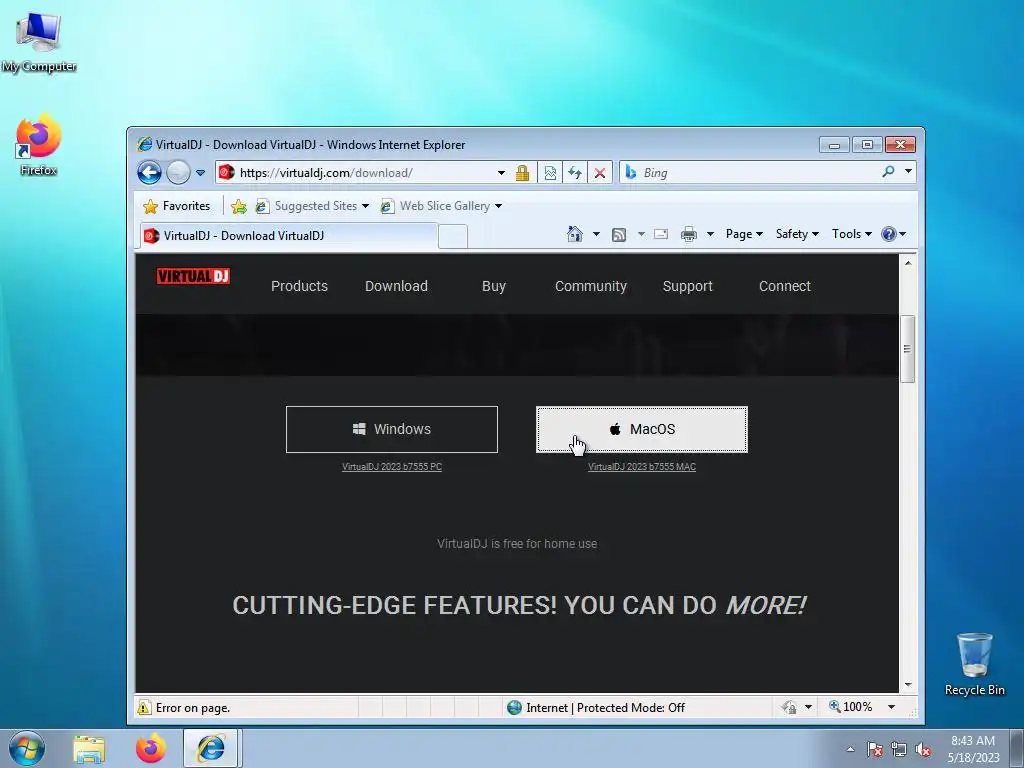Viewport: 1024px width, 768px height.
Task: Open the Favorites star button
Action: [177, 206]
